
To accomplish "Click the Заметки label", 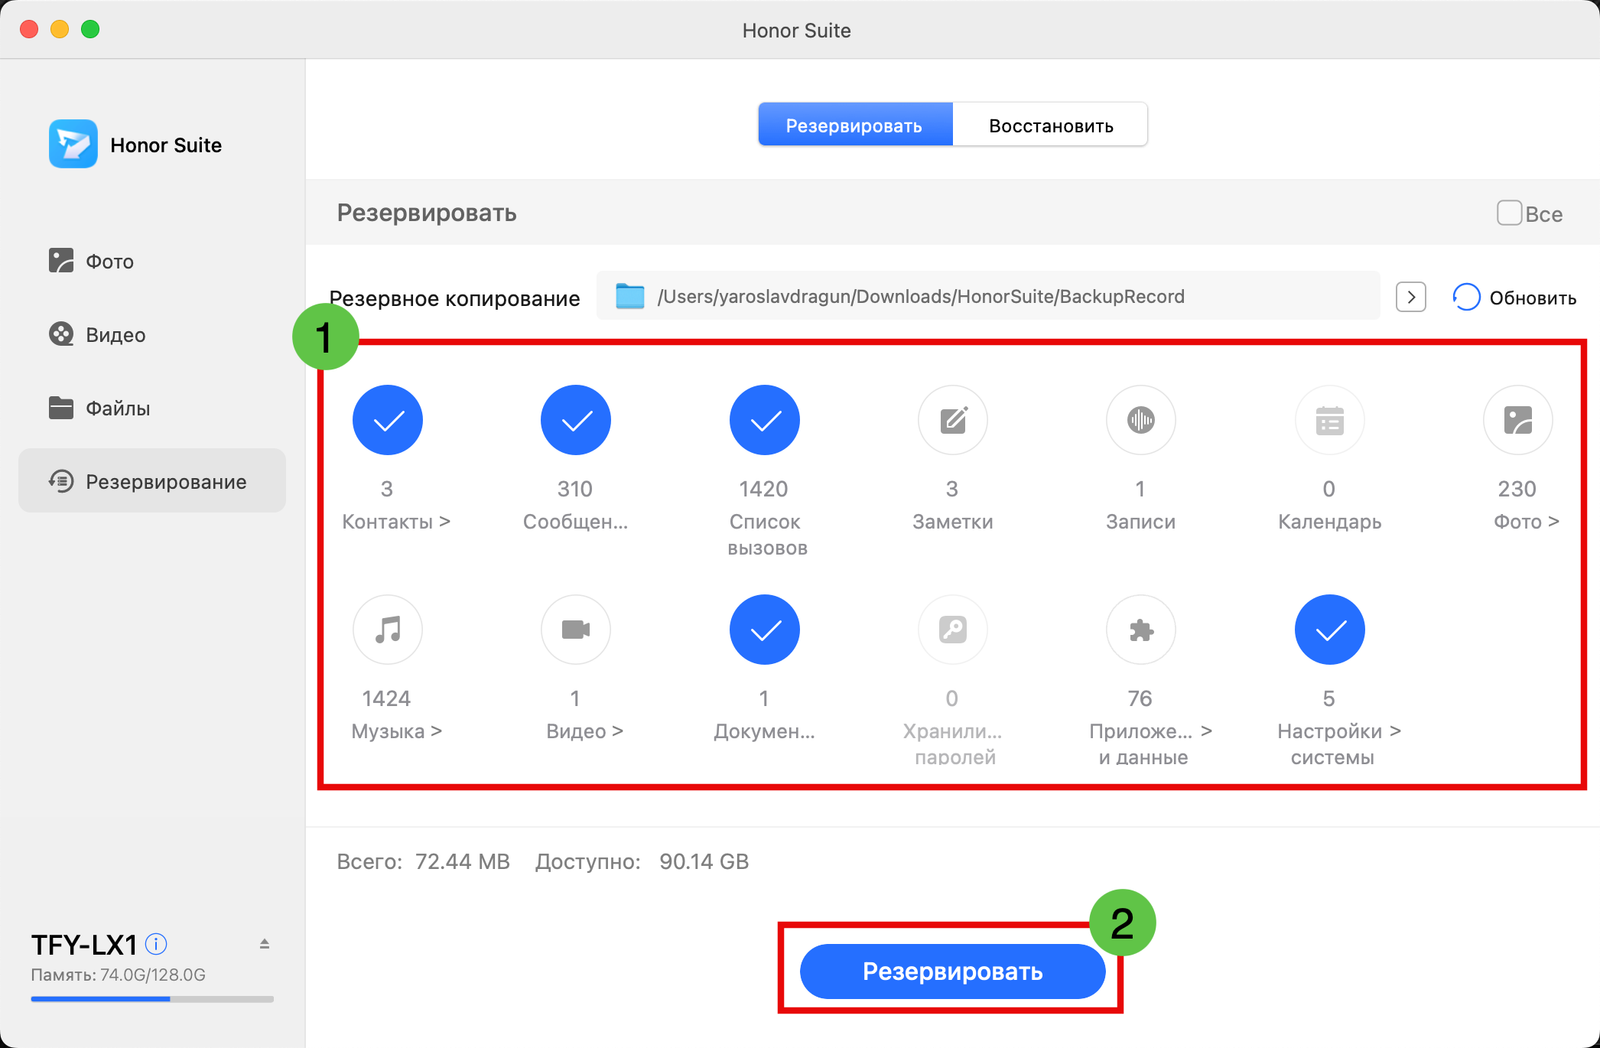I will pyautogui.click(x=953, y=522).
